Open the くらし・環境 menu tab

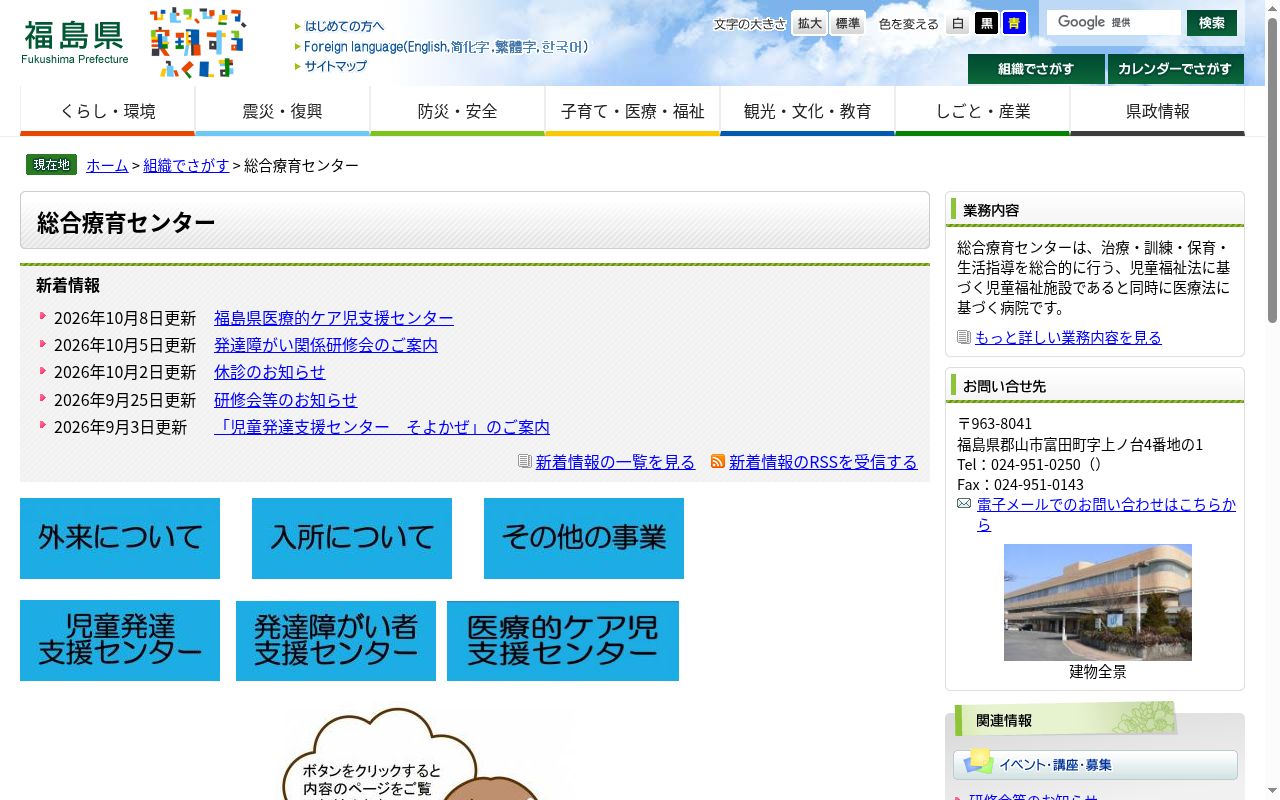pos(108,111)
